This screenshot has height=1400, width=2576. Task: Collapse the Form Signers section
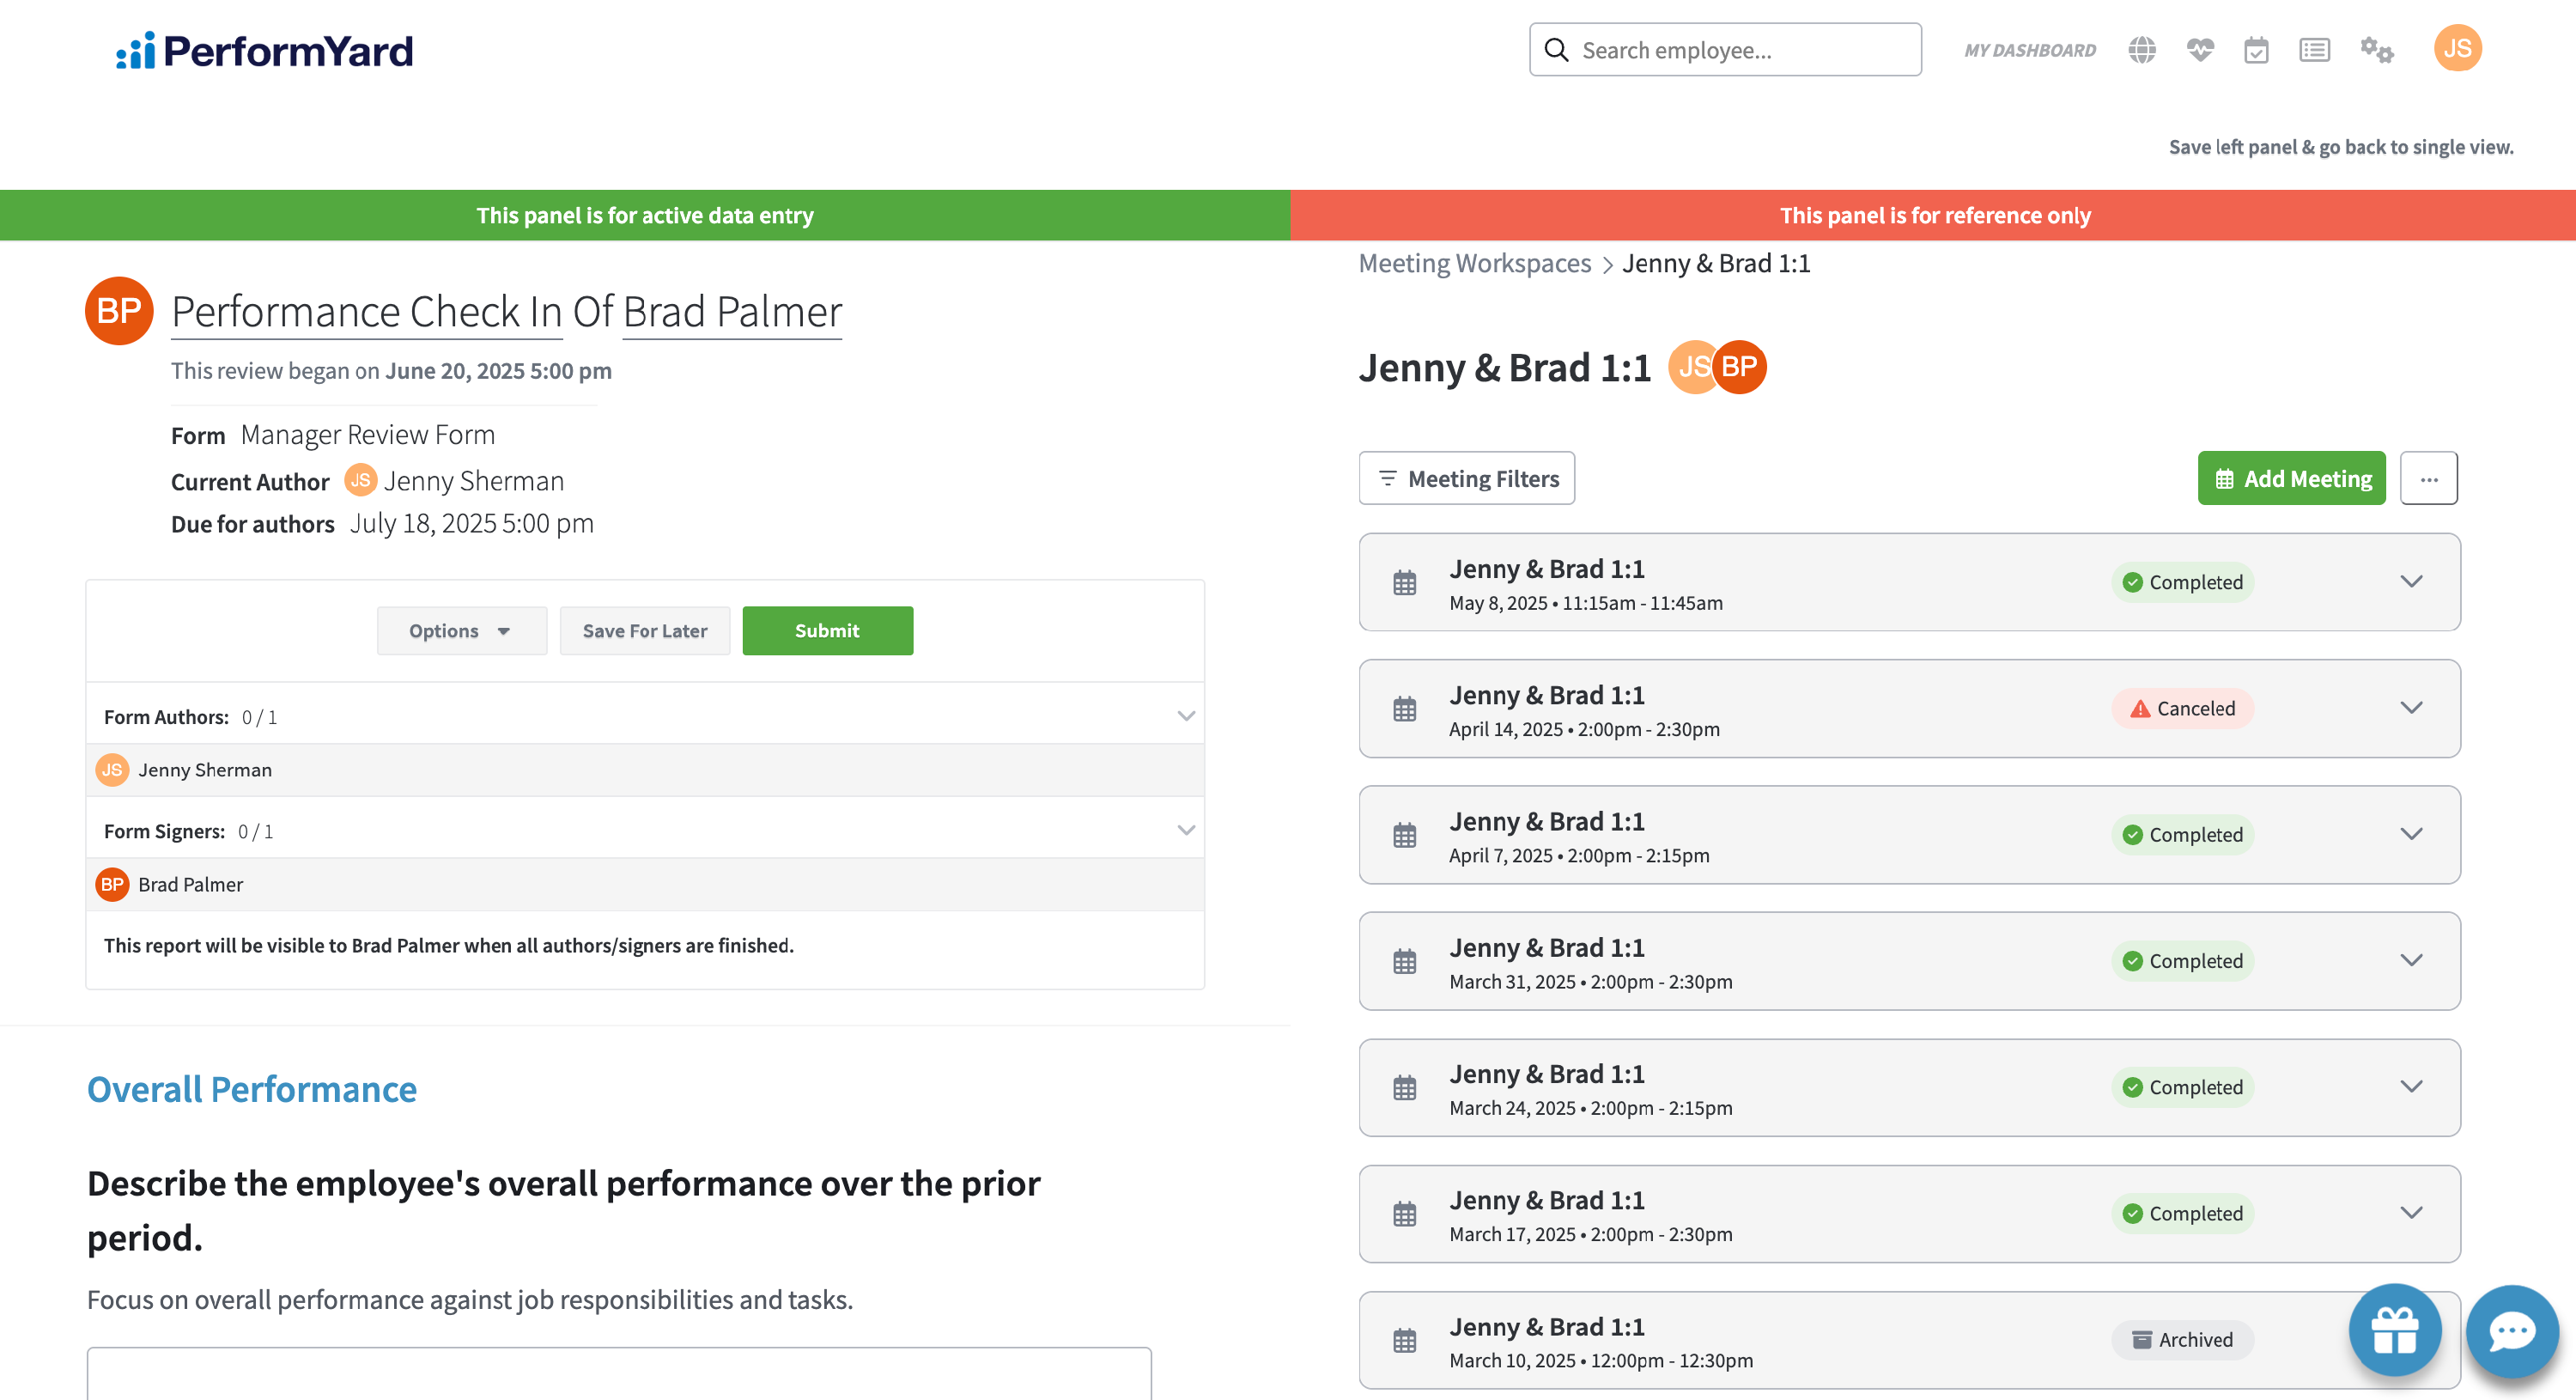tap(1186, 830)
